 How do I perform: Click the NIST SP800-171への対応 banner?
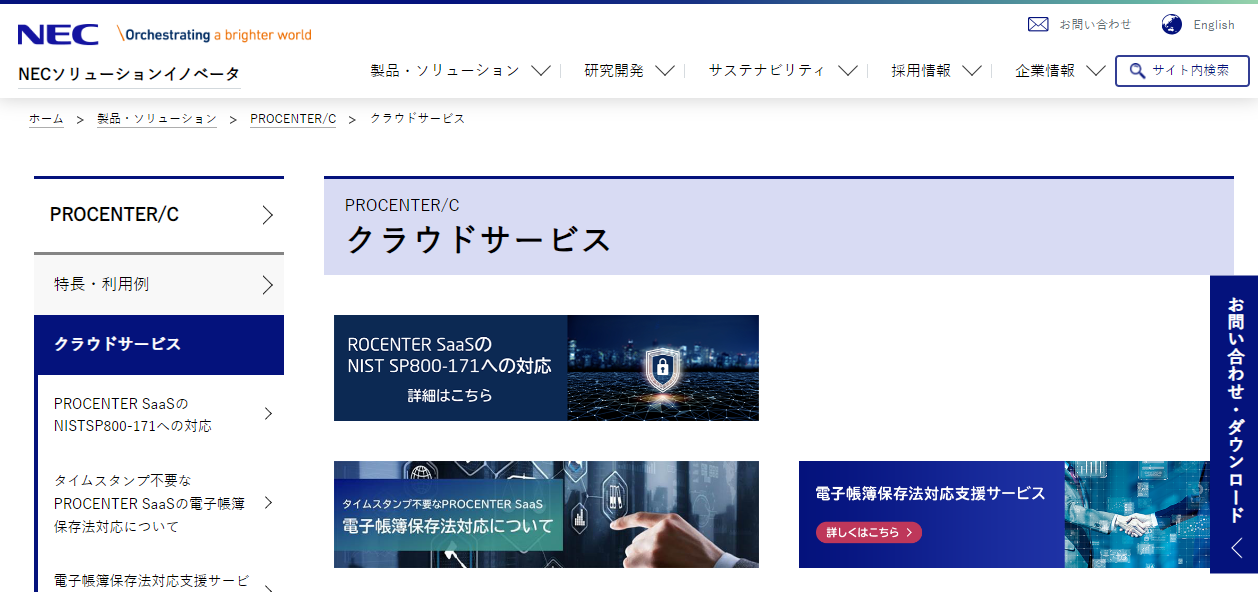point(546,368)
